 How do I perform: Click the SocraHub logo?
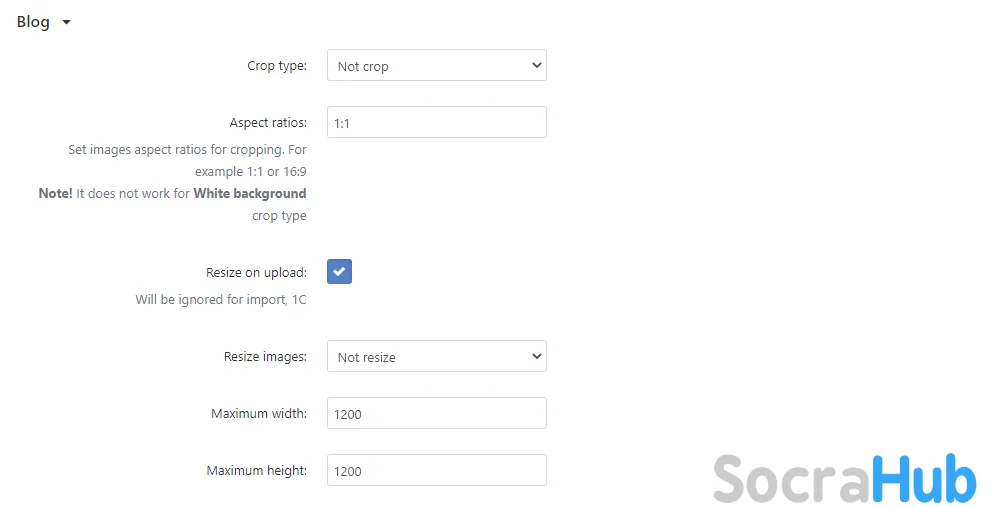click(844, 478)
